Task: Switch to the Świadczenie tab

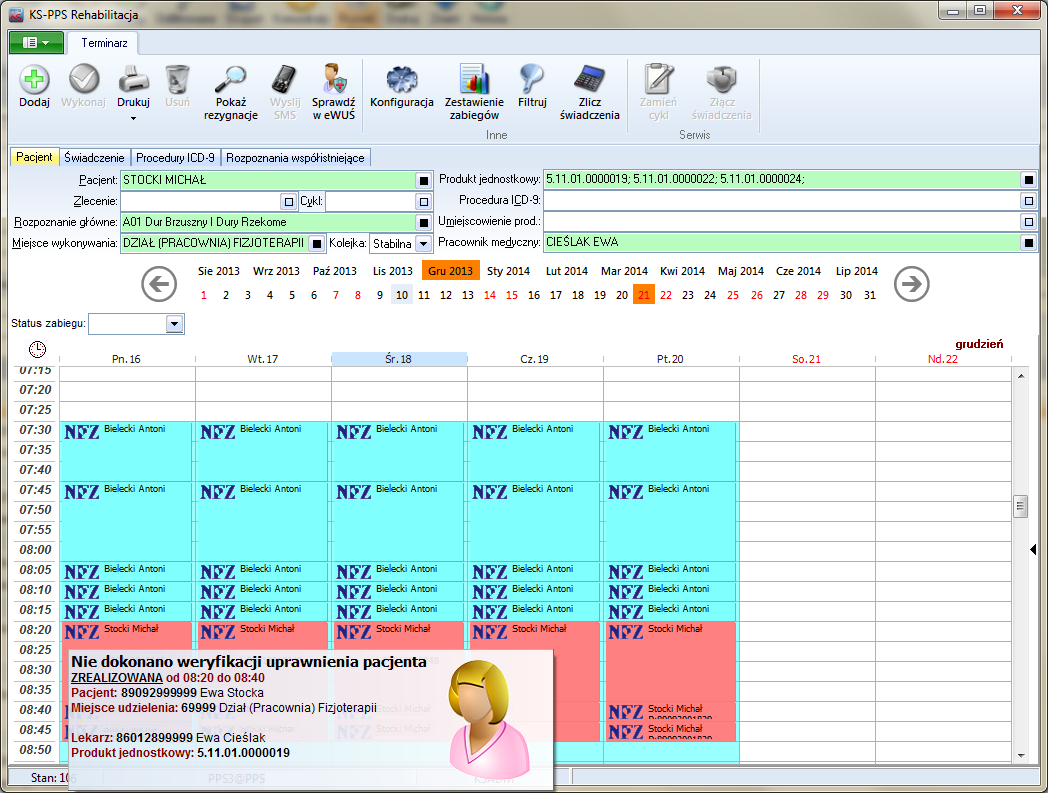Action: coord(95,158)
